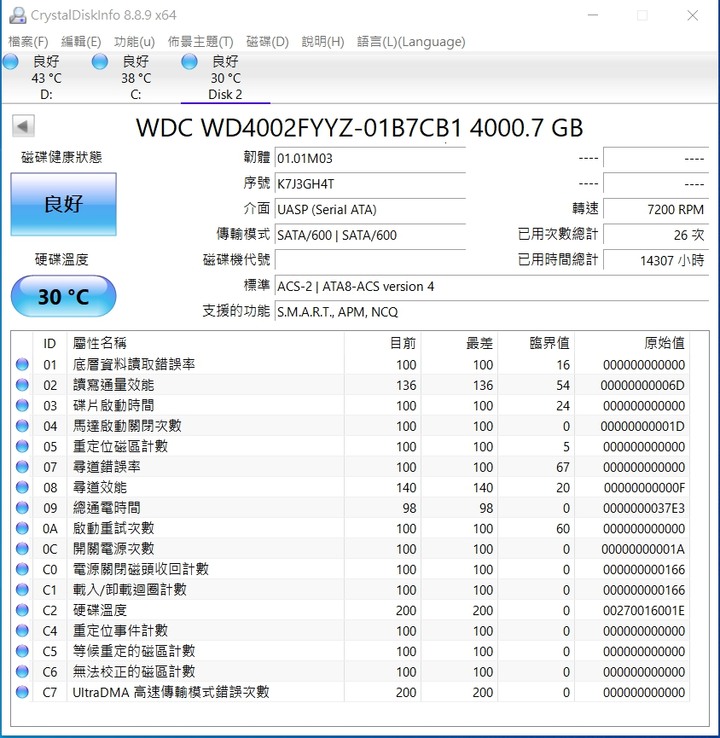Click the blue status orb for drive C:
Viewport: 720px width, 738px height.
[100, 61]
